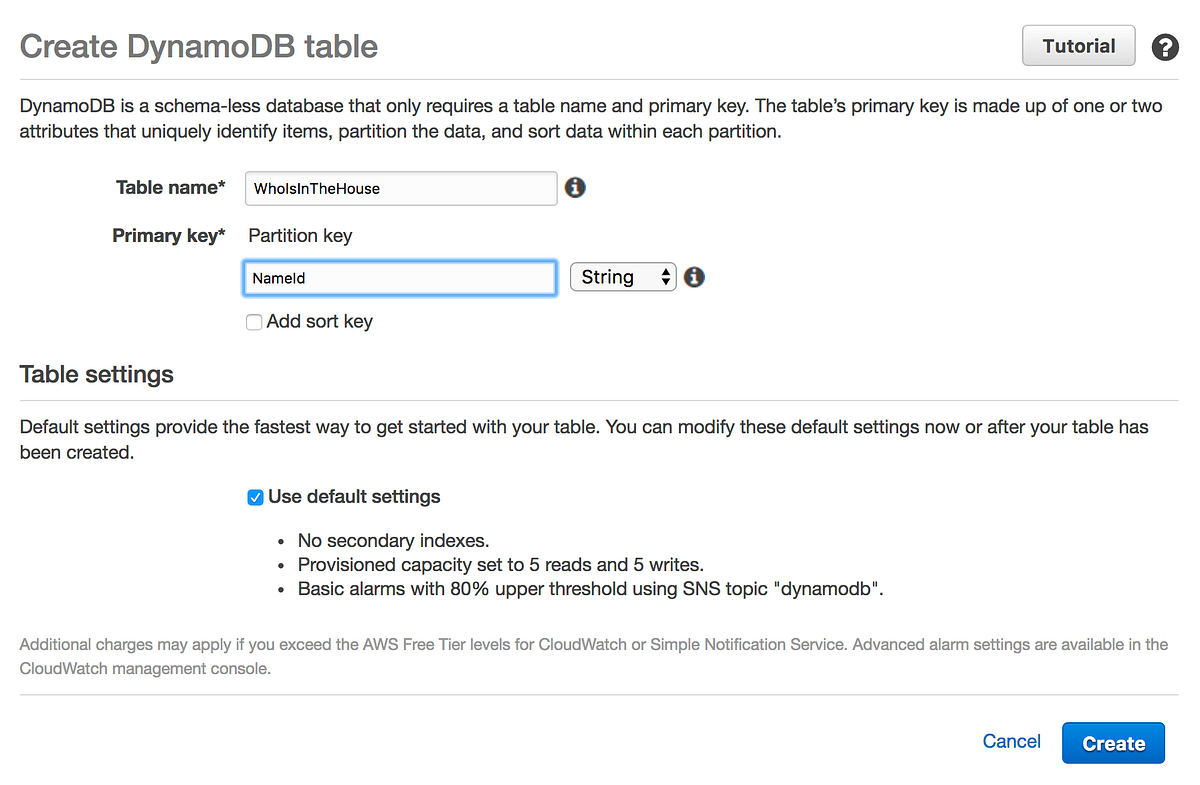Click the Cancel link
This screenshot has width=1200, height=785.
point(1011,741)
